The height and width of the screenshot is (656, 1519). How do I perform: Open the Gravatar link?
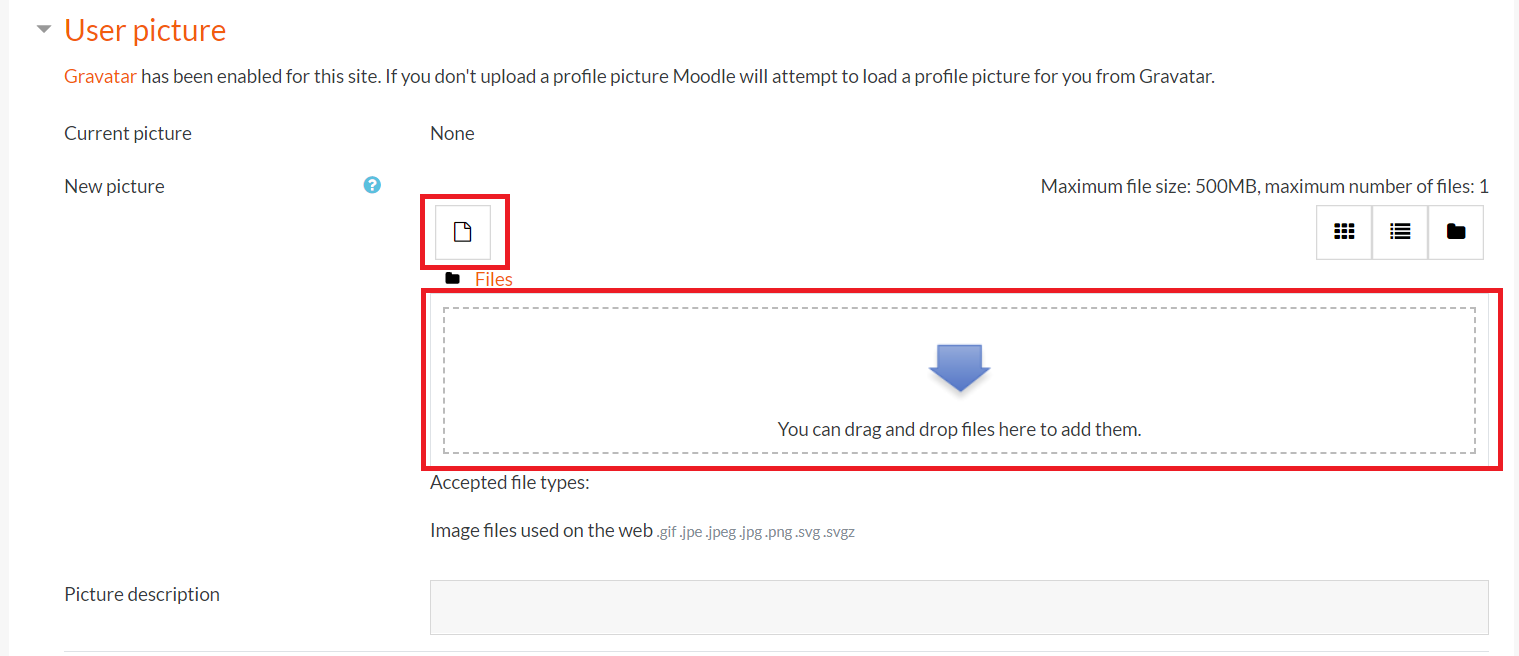pos(100,76)
